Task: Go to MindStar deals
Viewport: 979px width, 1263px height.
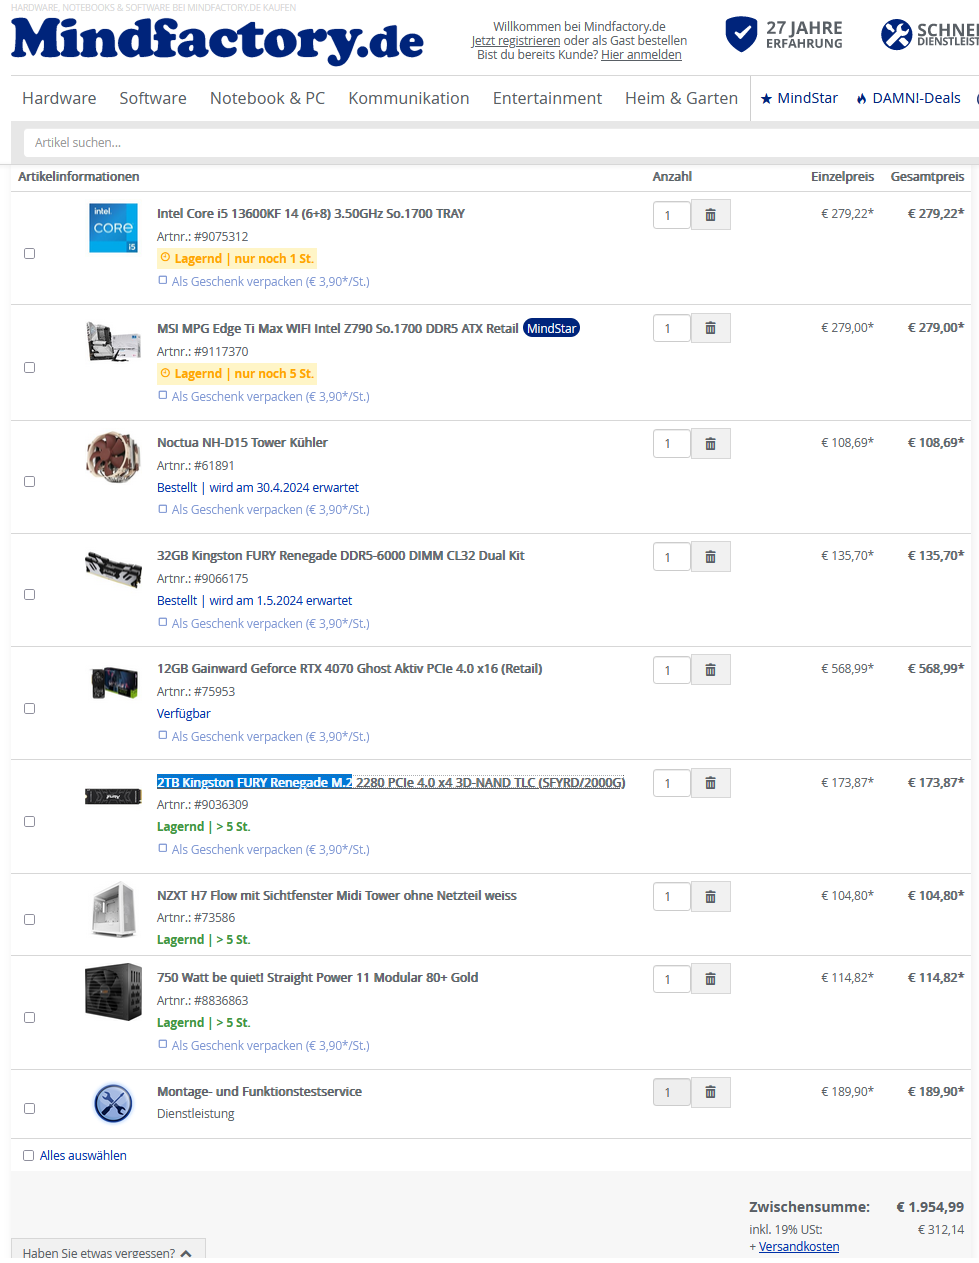Action: click(799, 98)
